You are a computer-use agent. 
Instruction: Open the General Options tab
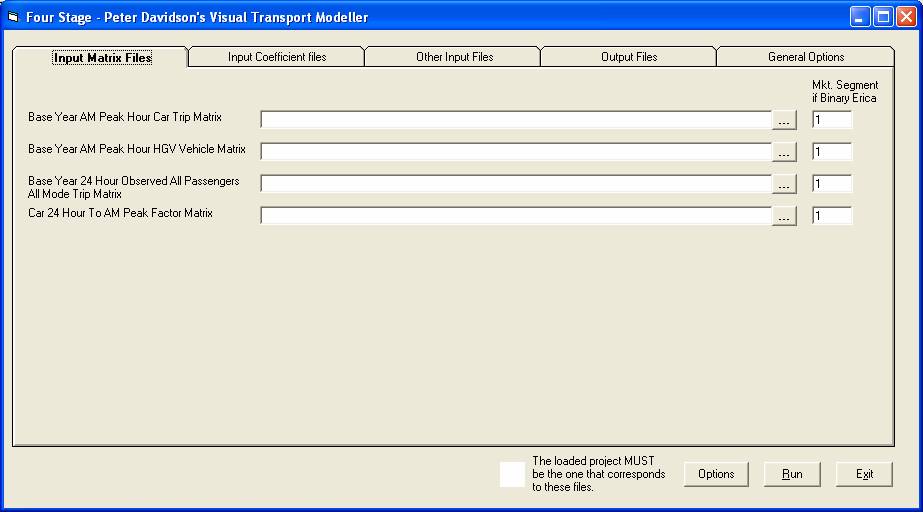click(x=805, y=57)
